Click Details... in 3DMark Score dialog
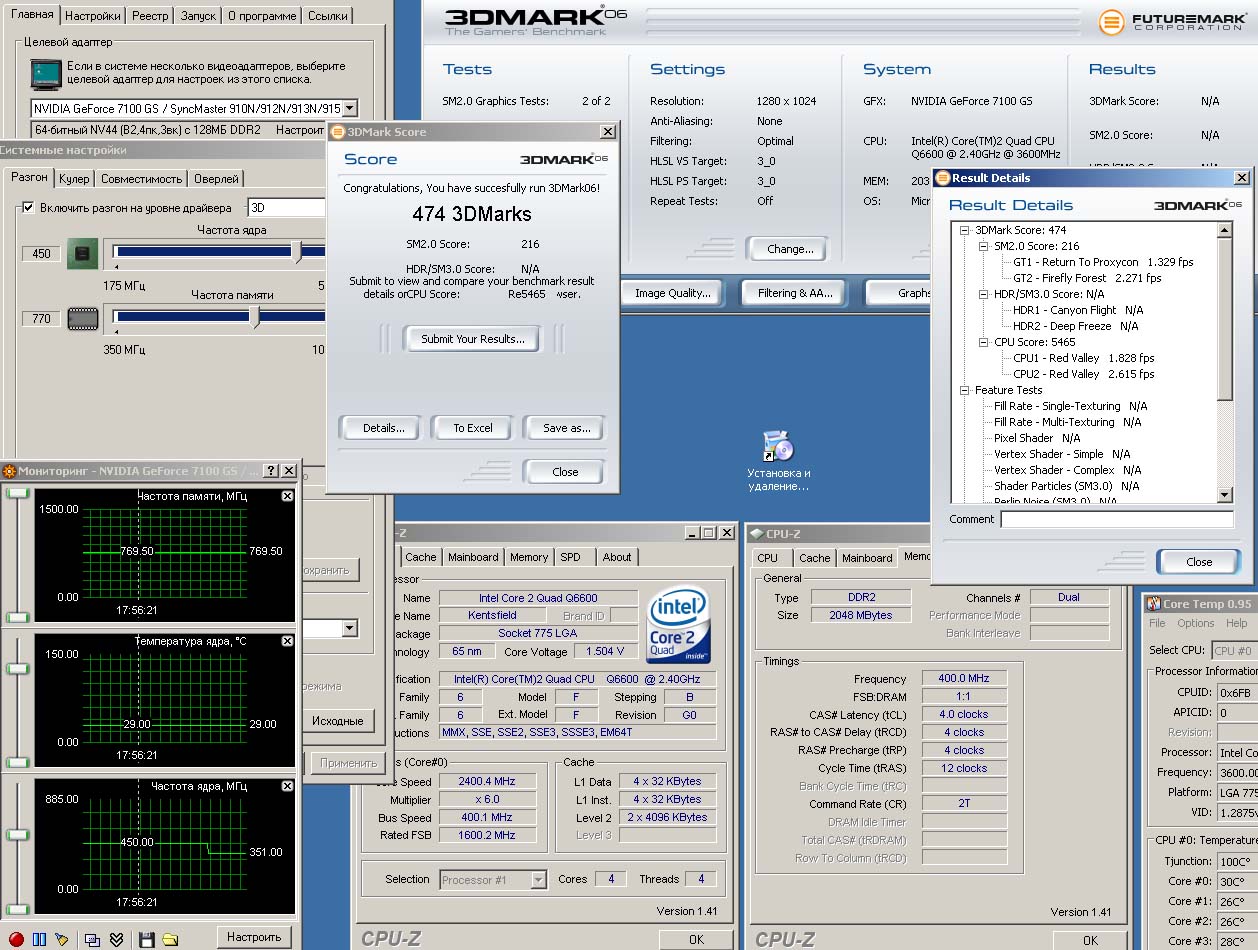 [x=384, y=428]
